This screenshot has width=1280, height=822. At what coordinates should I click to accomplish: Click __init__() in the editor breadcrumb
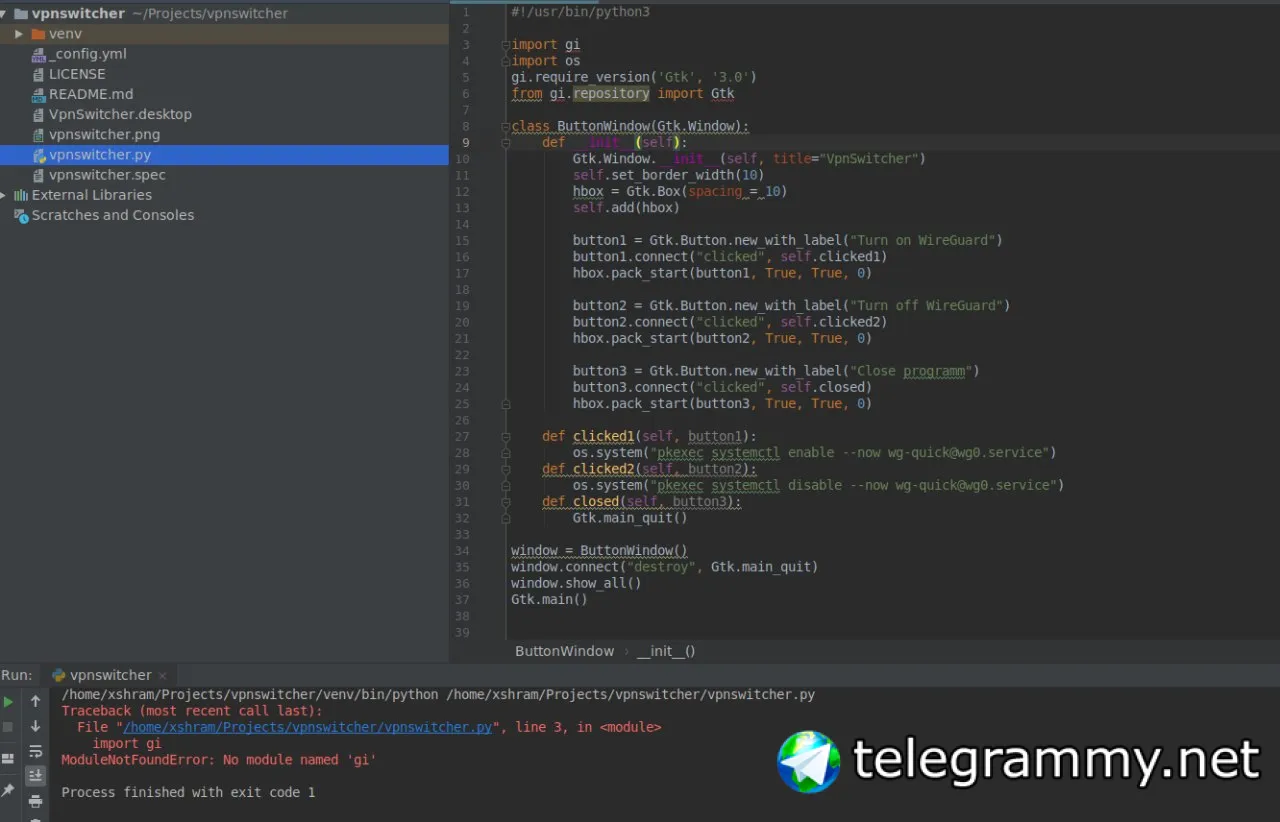(x=666, y=651)
